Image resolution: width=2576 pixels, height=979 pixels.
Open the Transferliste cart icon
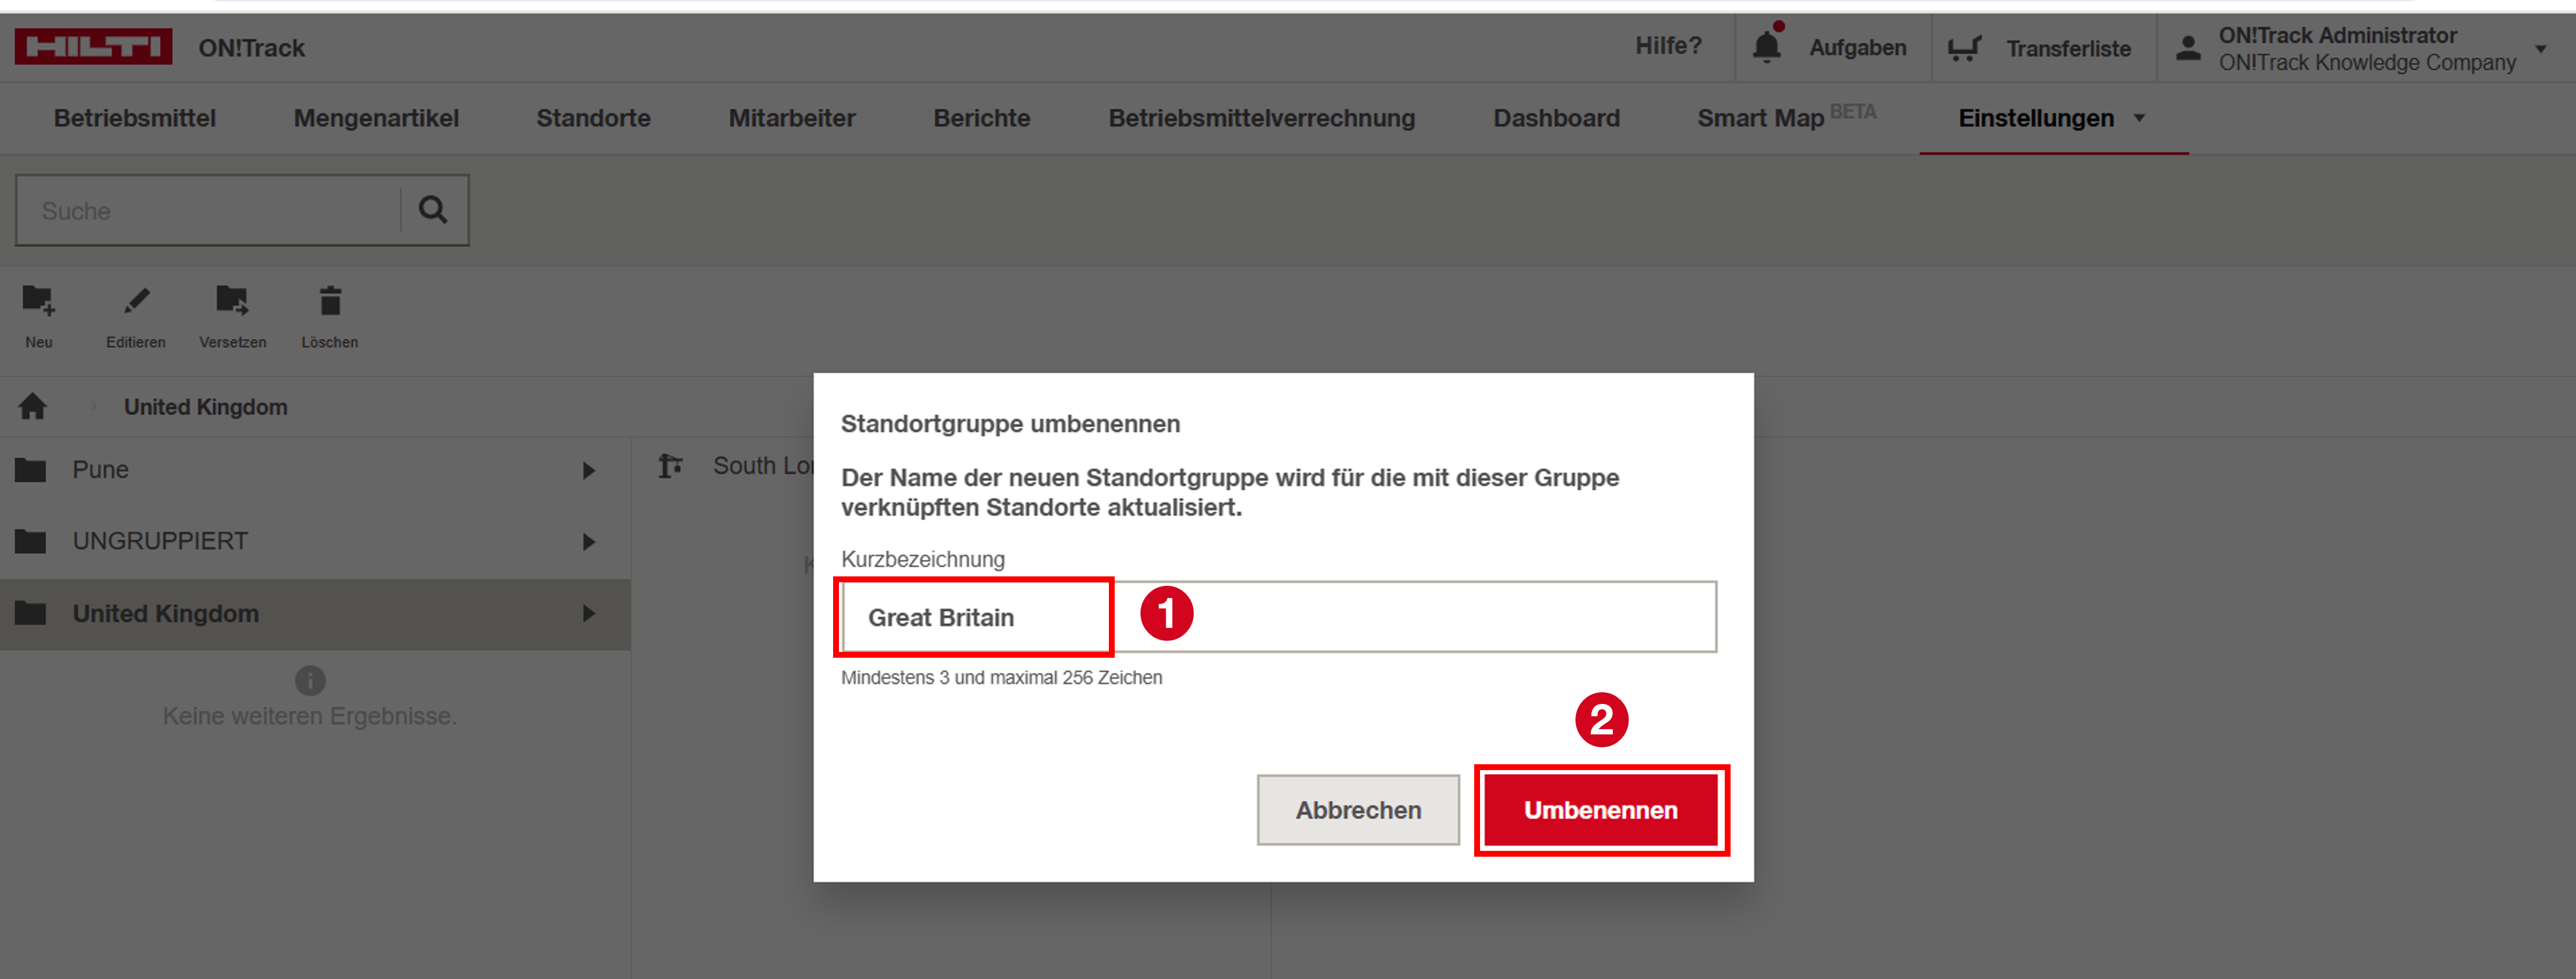(1964, 48)
